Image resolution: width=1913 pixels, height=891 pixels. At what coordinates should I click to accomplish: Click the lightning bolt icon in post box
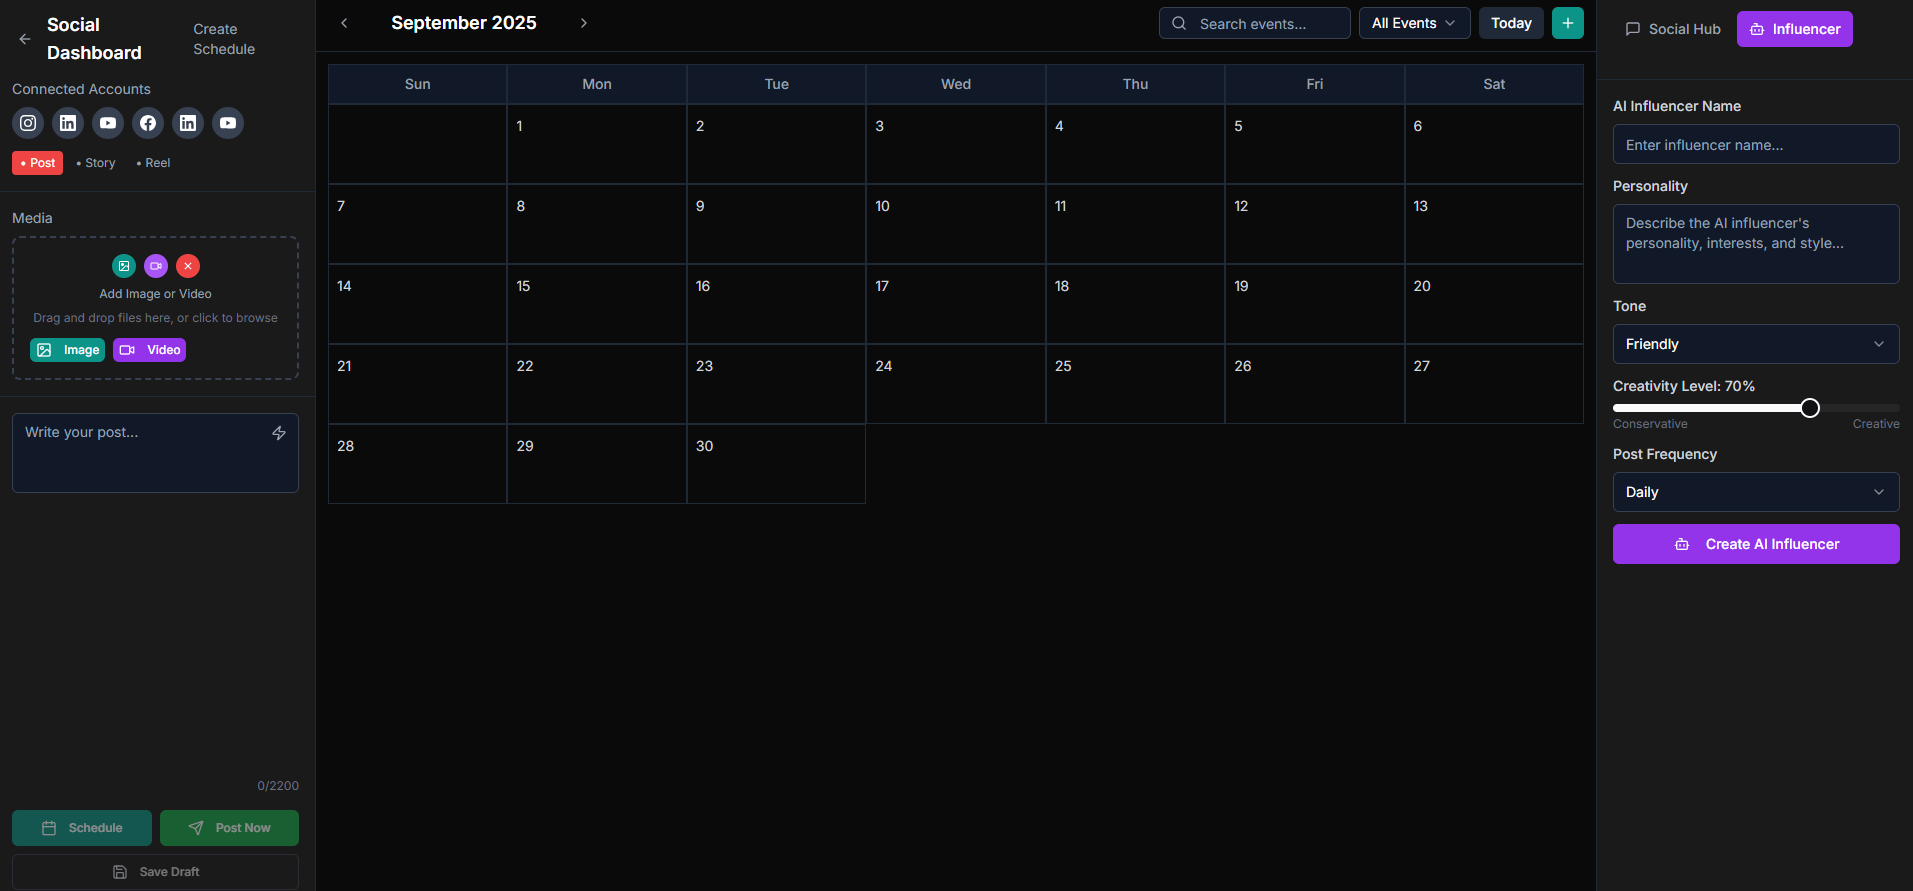coord(279,433)
